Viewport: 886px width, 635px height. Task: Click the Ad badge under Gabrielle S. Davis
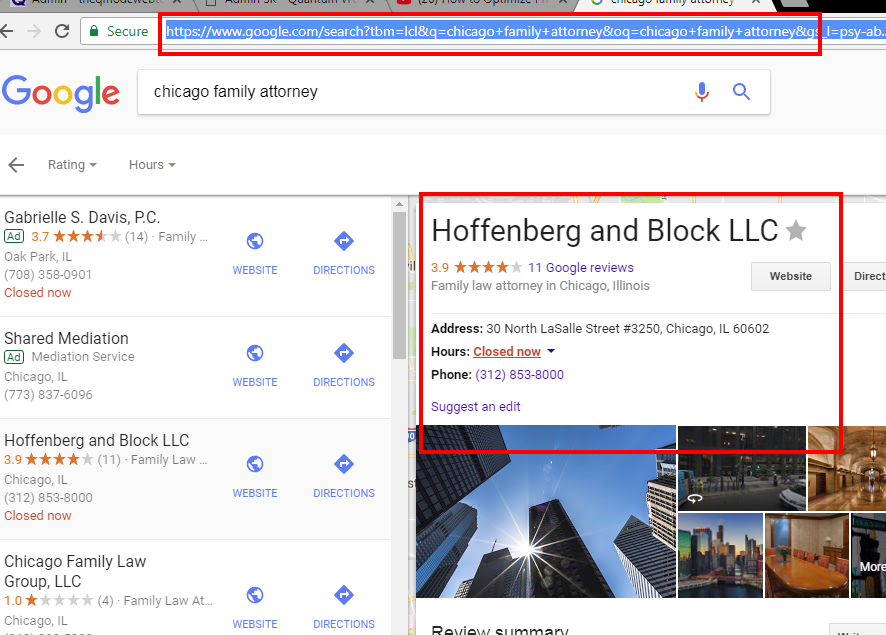[x=14, y=236]
